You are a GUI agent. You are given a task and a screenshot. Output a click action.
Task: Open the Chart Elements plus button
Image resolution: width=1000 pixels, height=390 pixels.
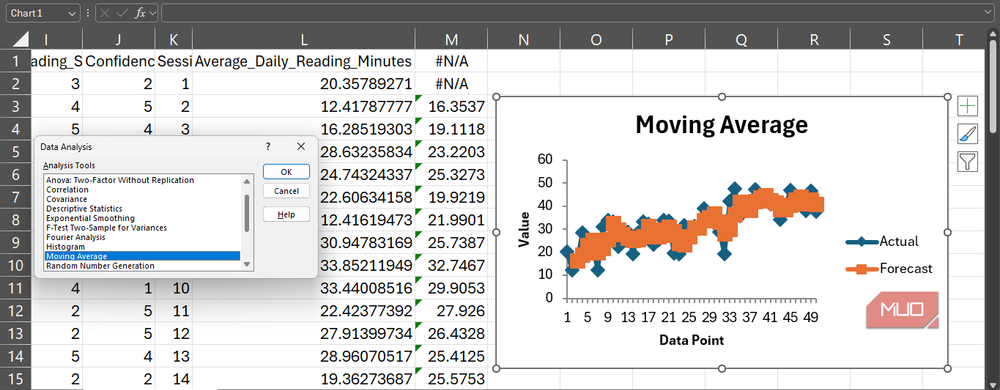pos(967,106)
